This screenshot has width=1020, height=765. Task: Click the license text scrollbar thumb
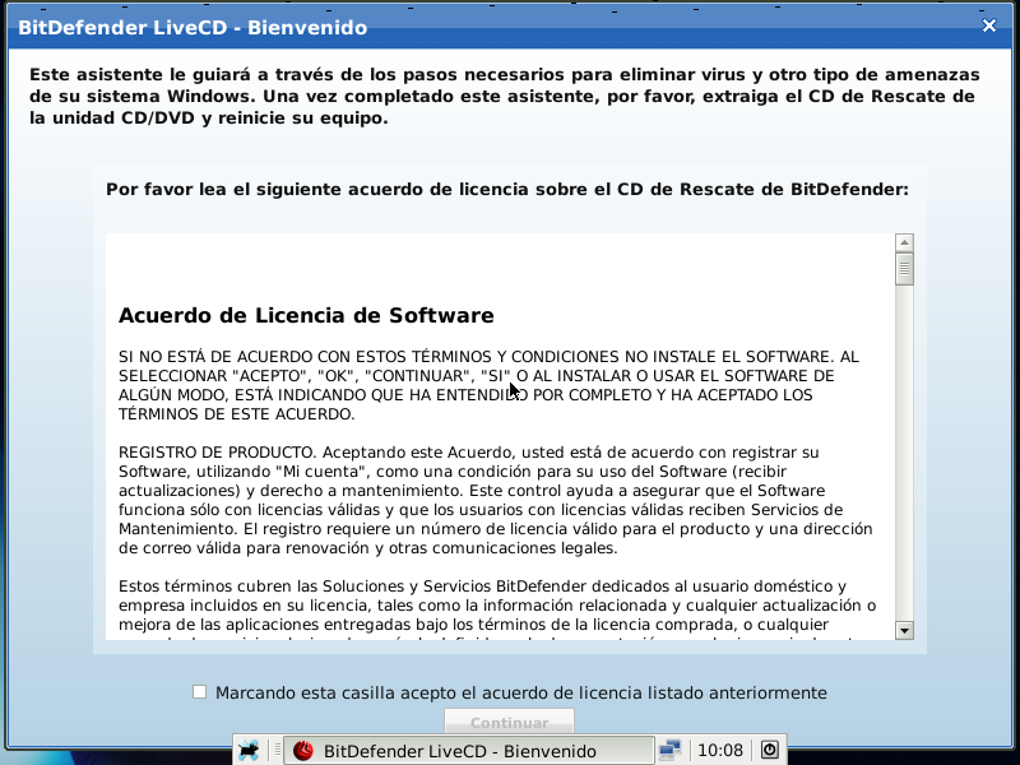[904, 268]
